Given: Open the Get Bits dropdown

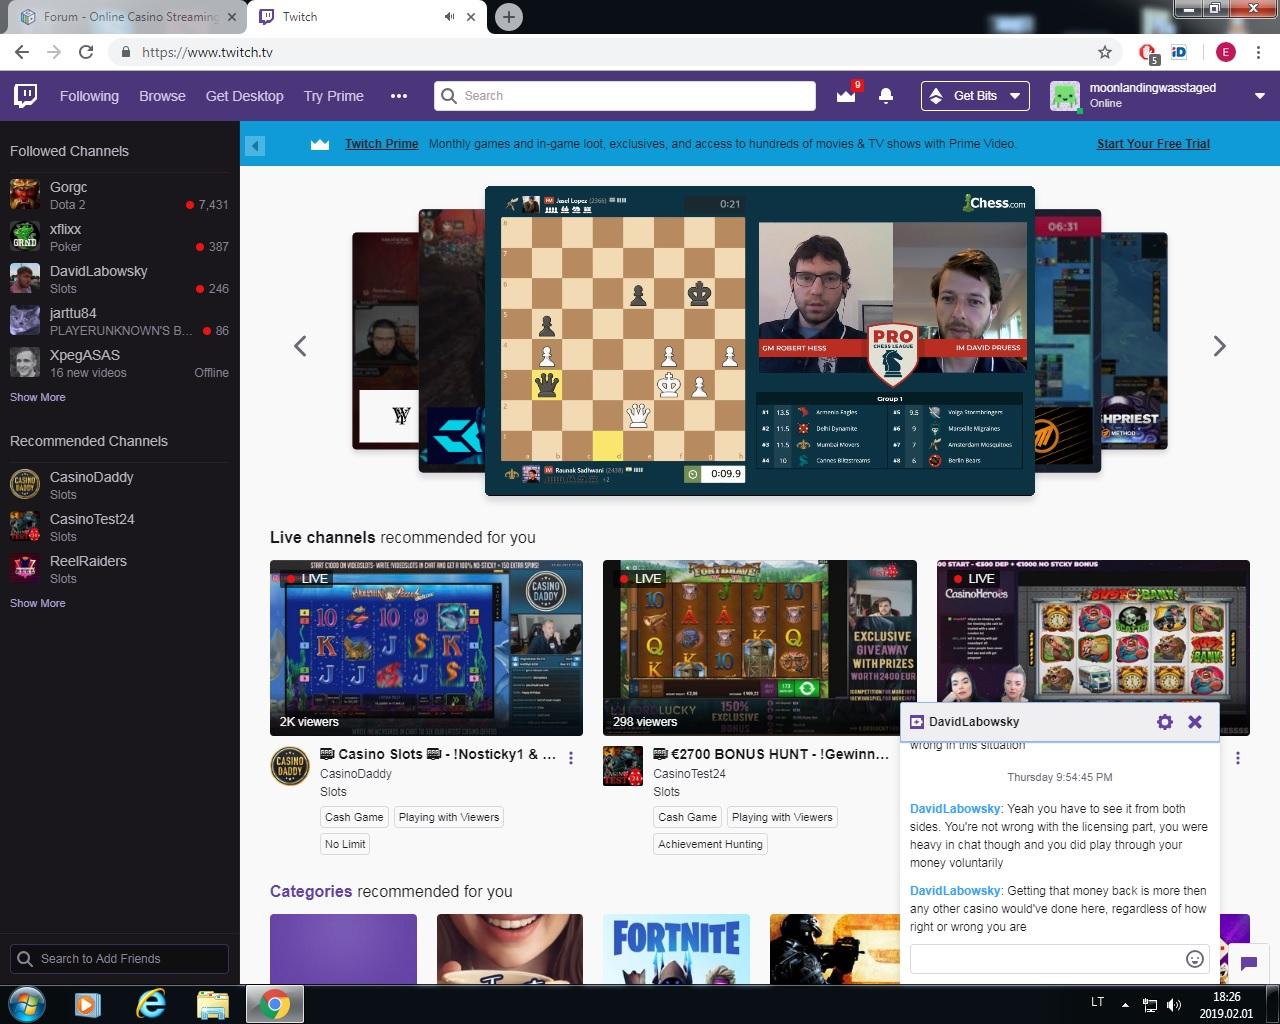Looking at the screenshot, I should (975, 96).
